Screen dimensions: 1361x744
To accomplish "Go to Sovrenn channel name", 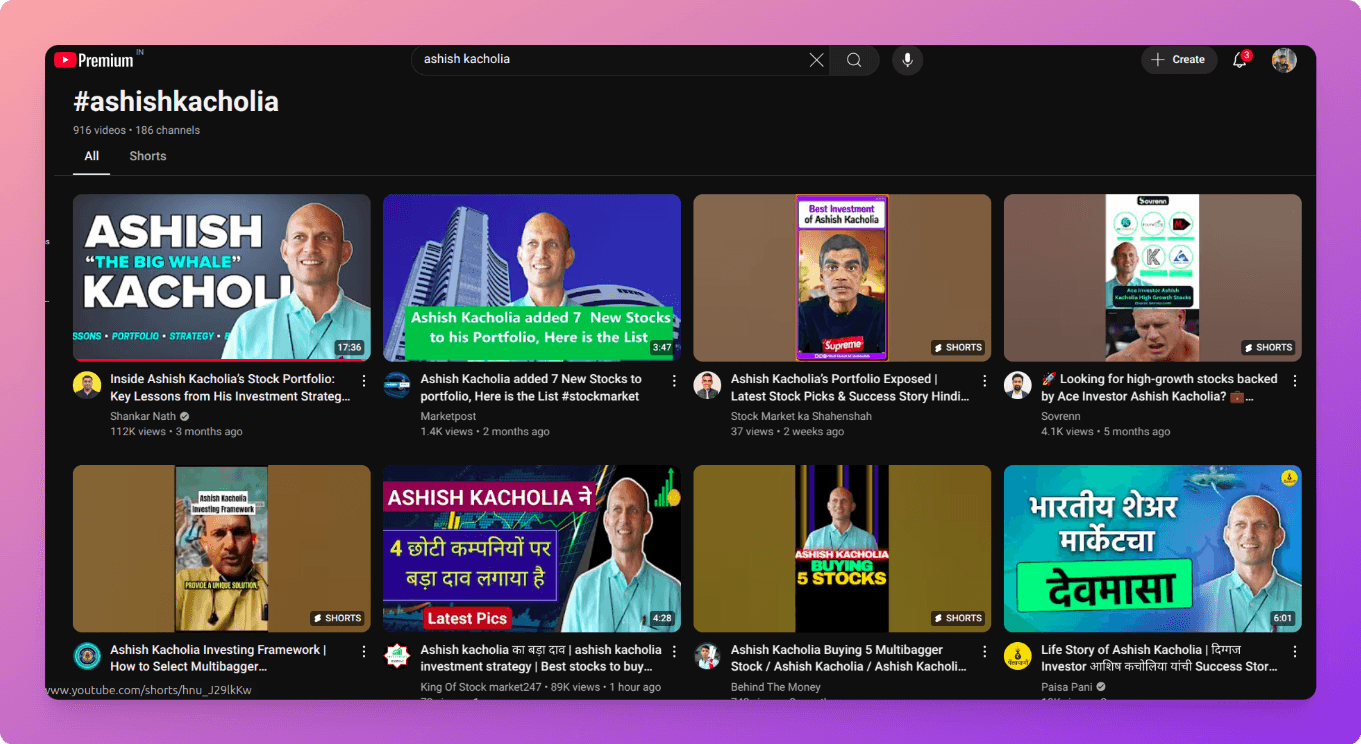I will click(x=1061, y=416).
